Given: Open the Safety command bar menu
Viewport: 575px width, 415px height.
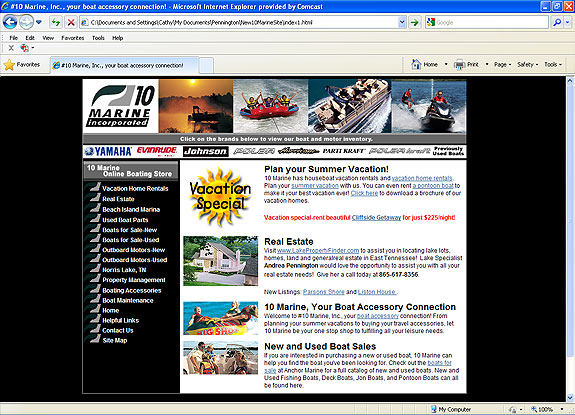Looking at the screenshot, I should tap(527, 64).
